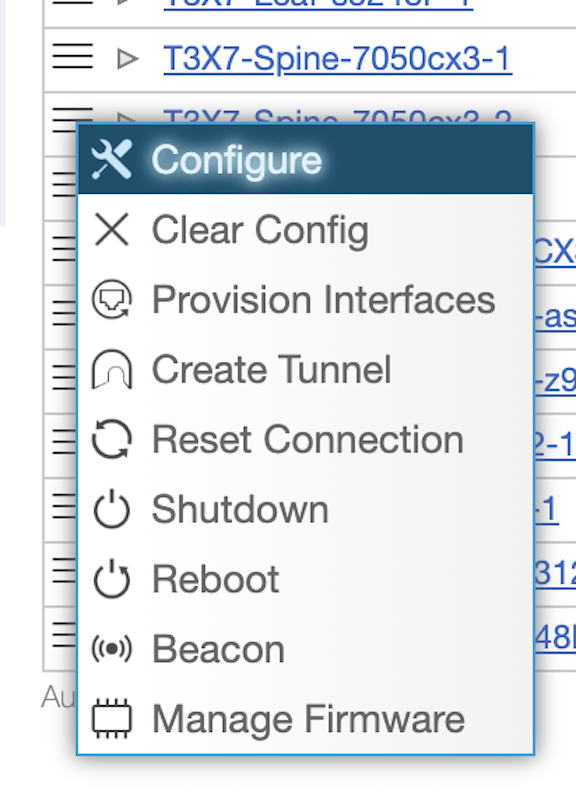Click the Shutdown power icon
The image size is (576, 794).
111,509
